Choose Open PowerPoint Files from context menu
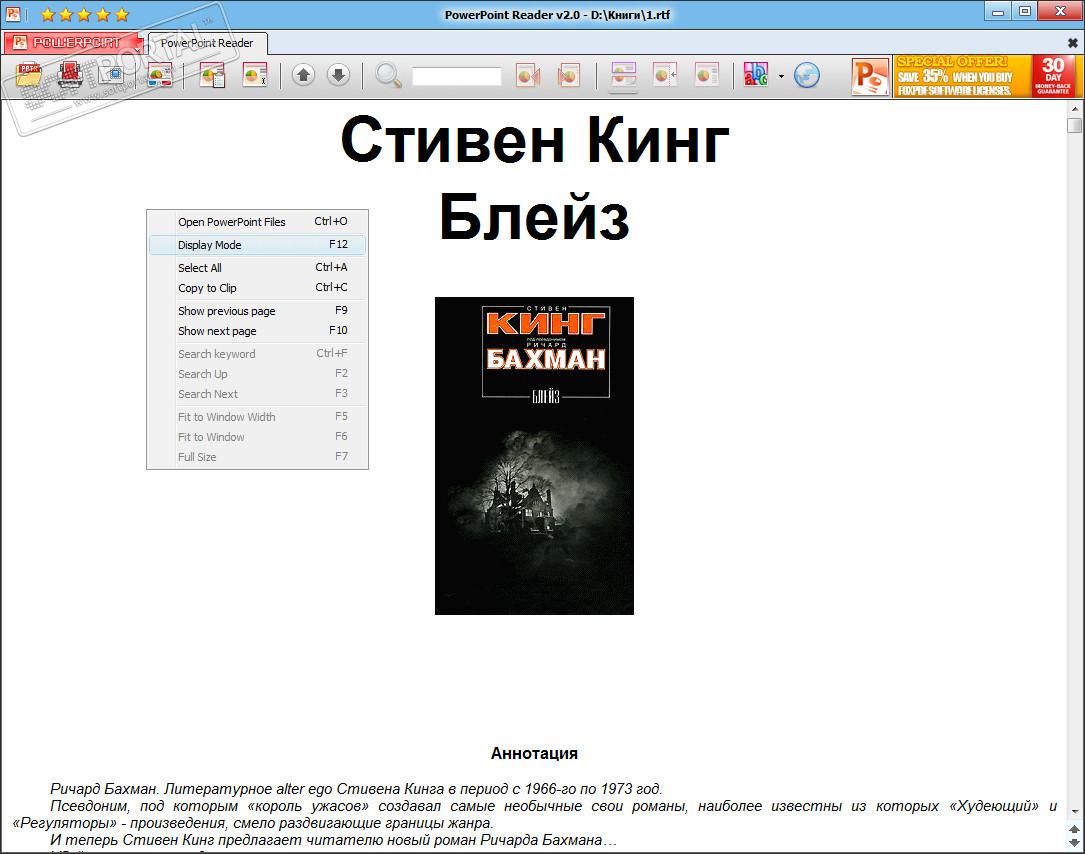Viewport: 1085px width, 854px height. click(257, 221)
